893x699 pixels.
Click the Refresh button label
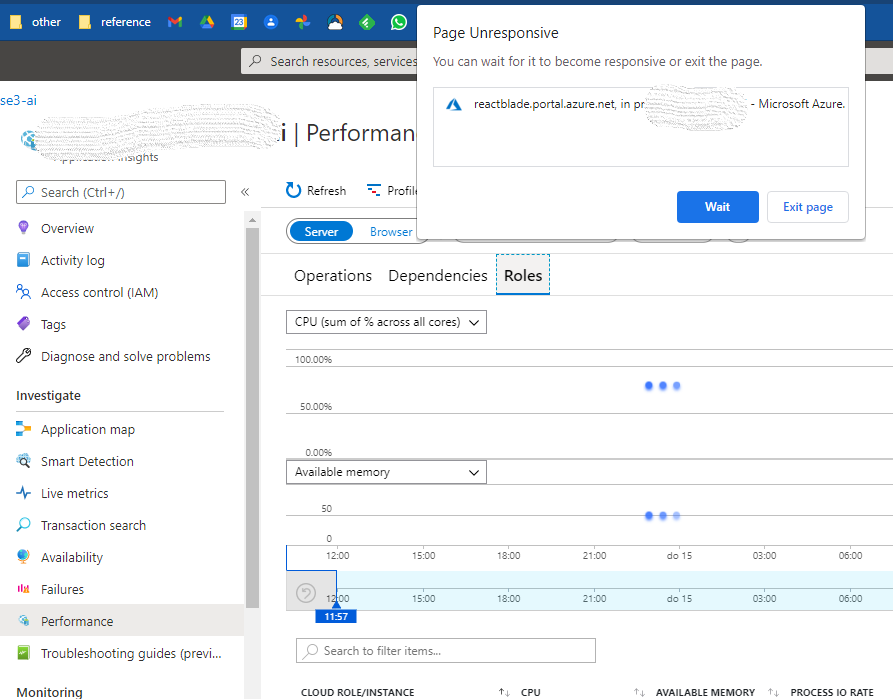pyautogui.click(x=326, y=191)
